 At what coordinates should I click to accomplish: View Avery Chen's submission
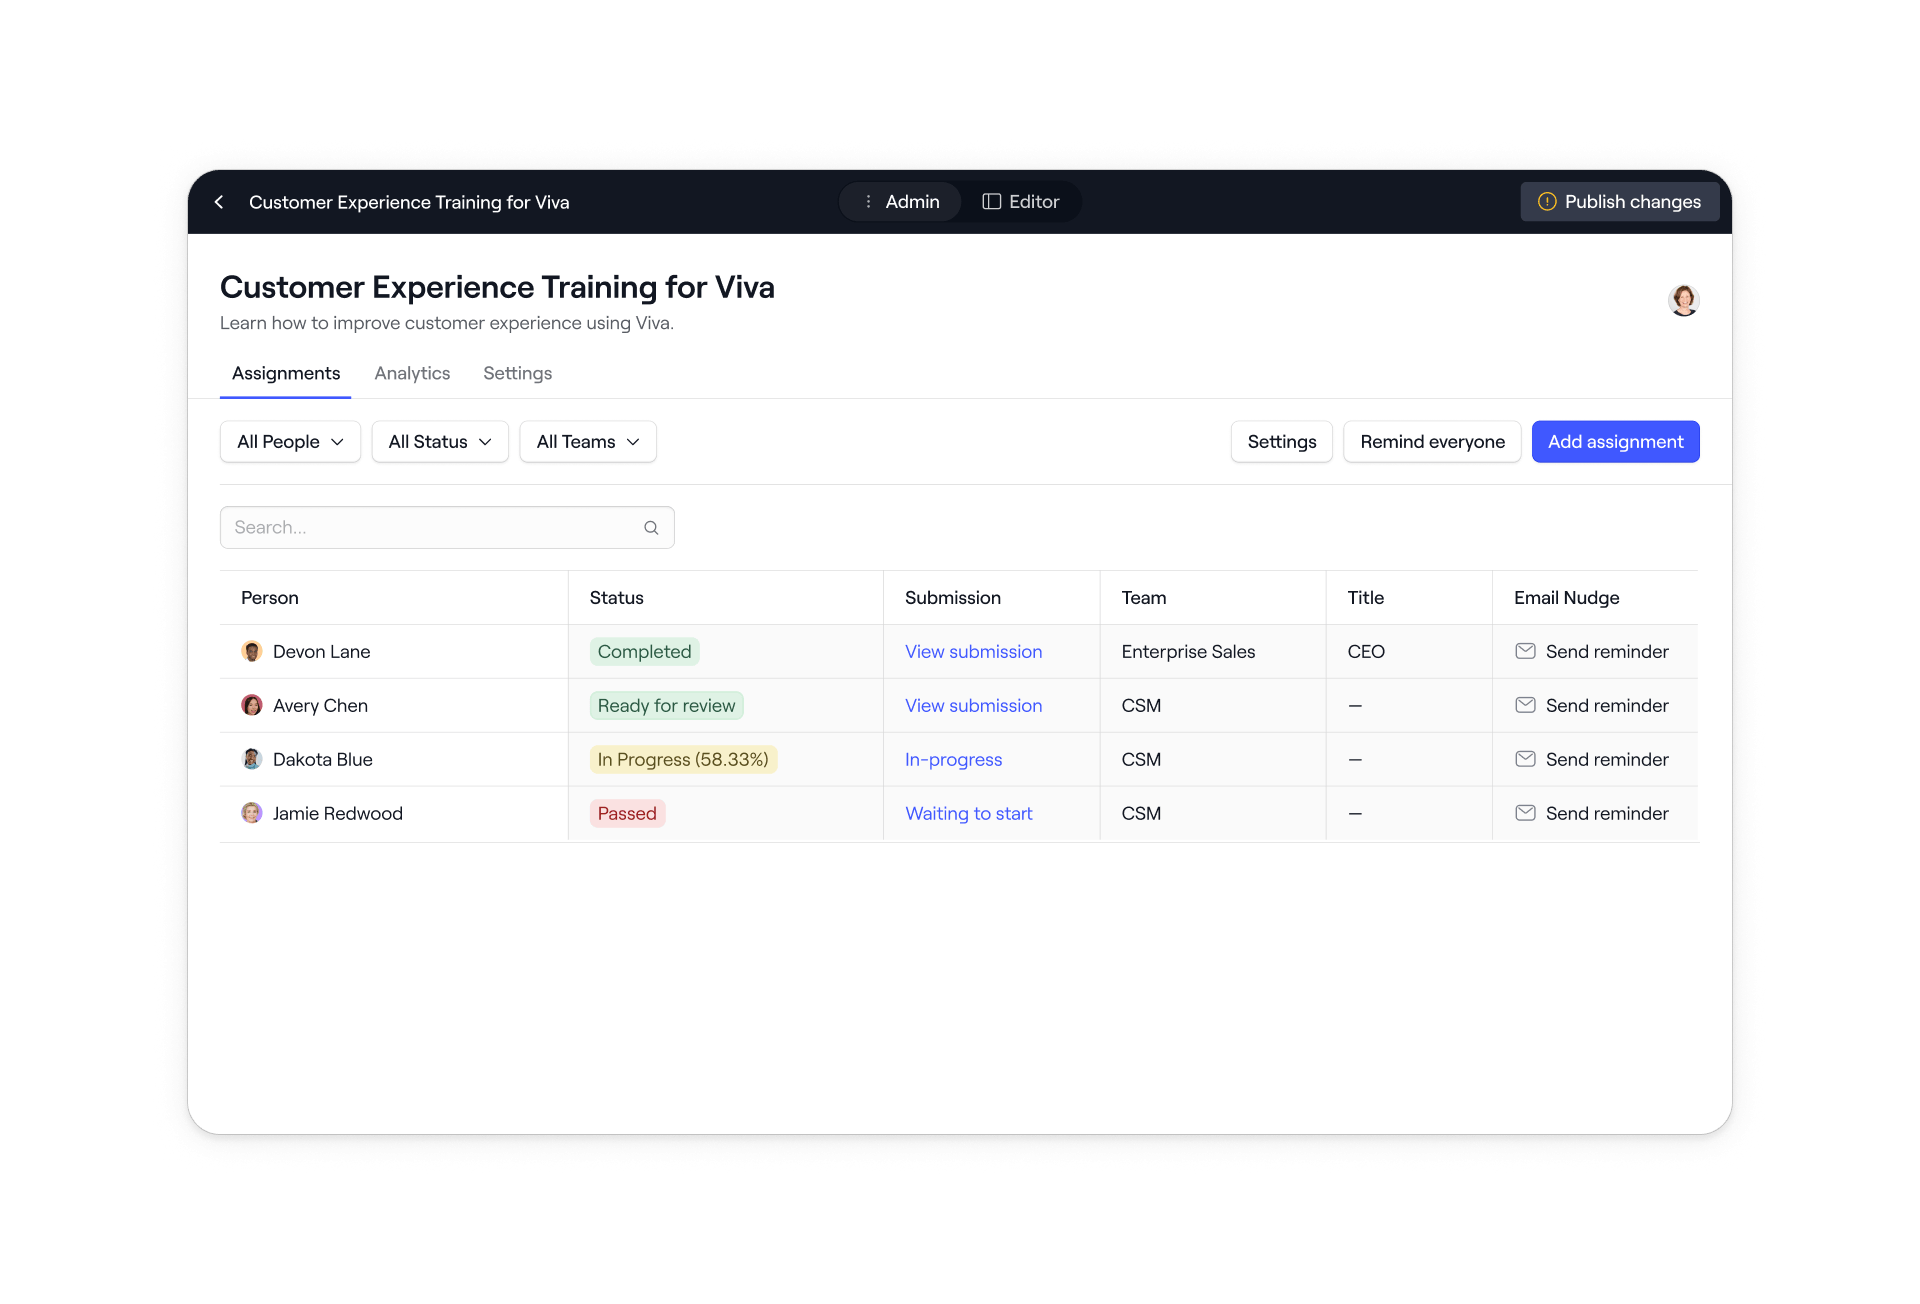coord(973,705)
